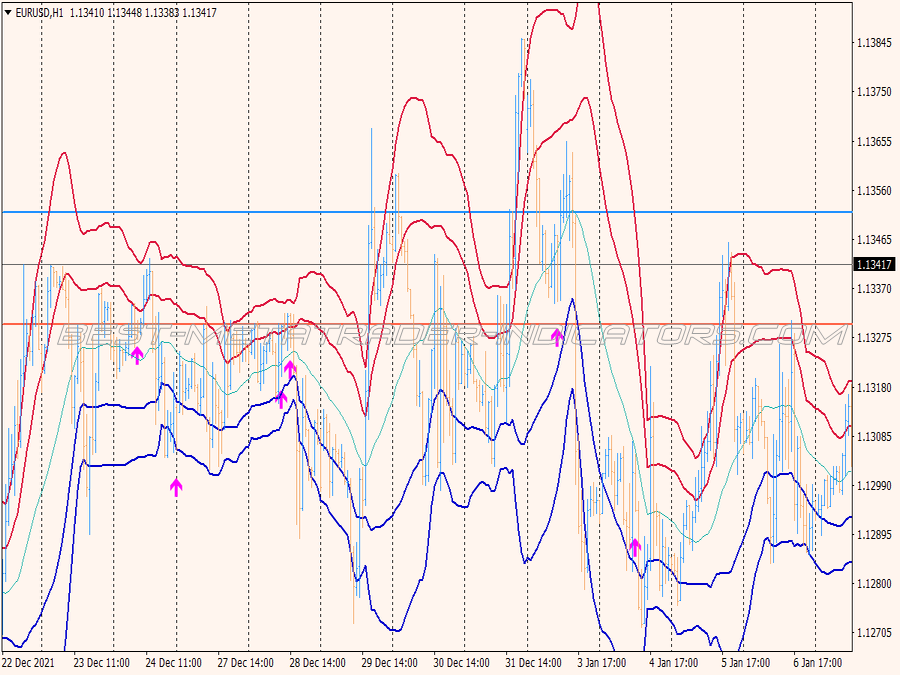900x675 pixels.
Task: Click price label 1.13275
Action: click(874, 338)
